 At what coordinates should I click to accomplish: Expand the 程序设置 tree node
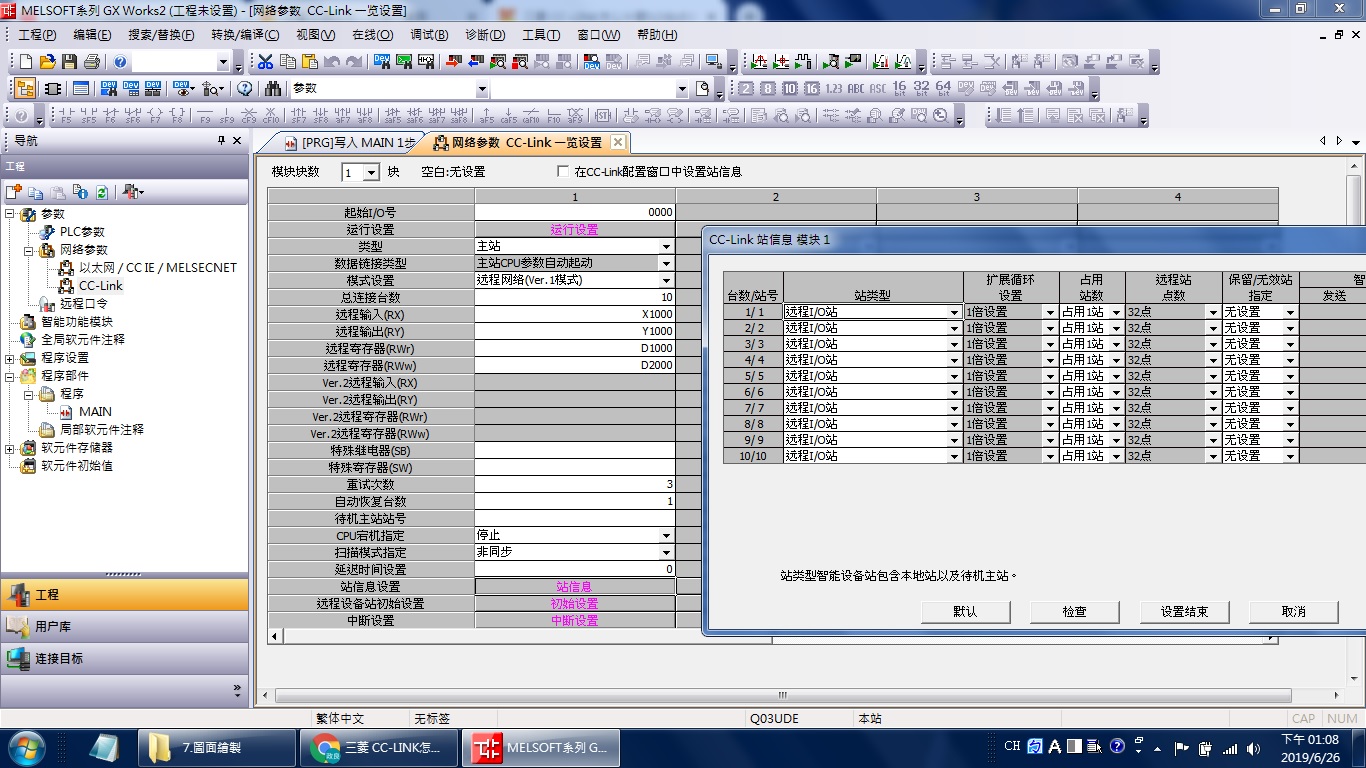(x=10, y=358)
